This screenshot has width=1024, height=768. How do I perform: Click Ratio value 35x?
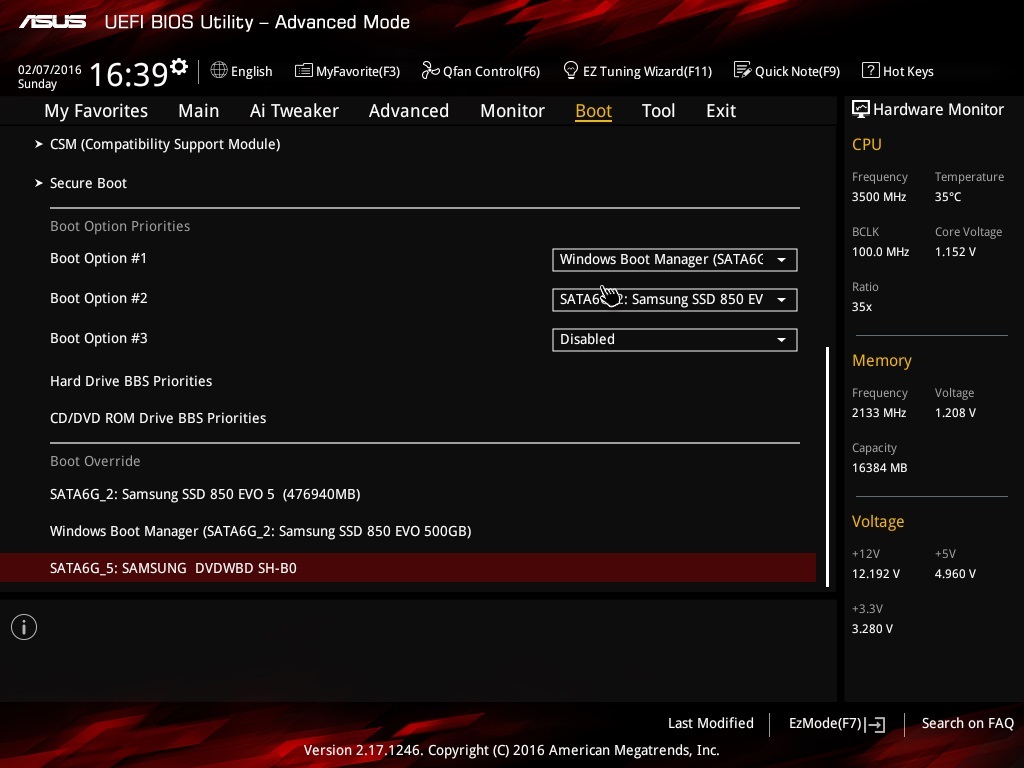click(x=861, y=306)
